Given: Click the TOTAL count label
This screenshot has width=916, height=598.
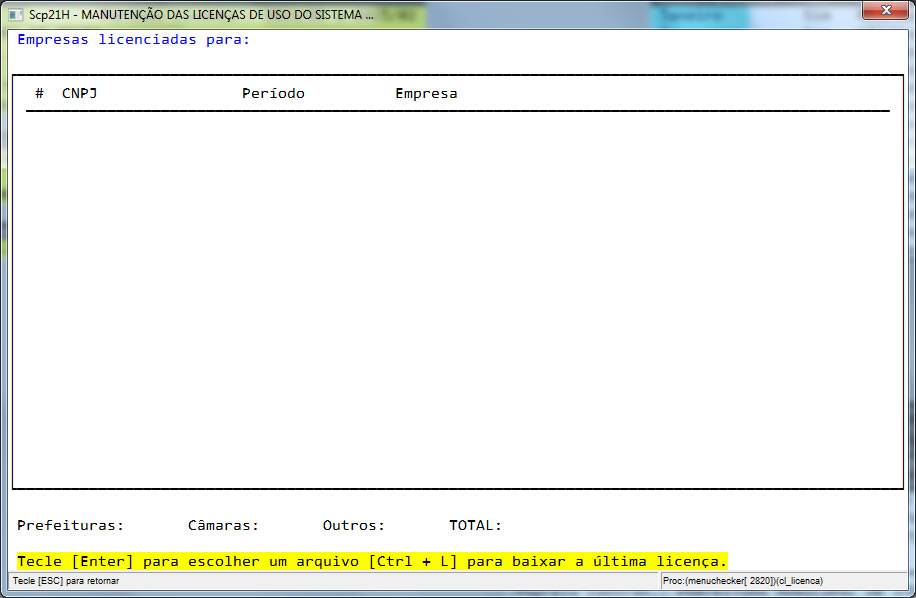Looking at the screenshot, I should (x=476, y=526).
